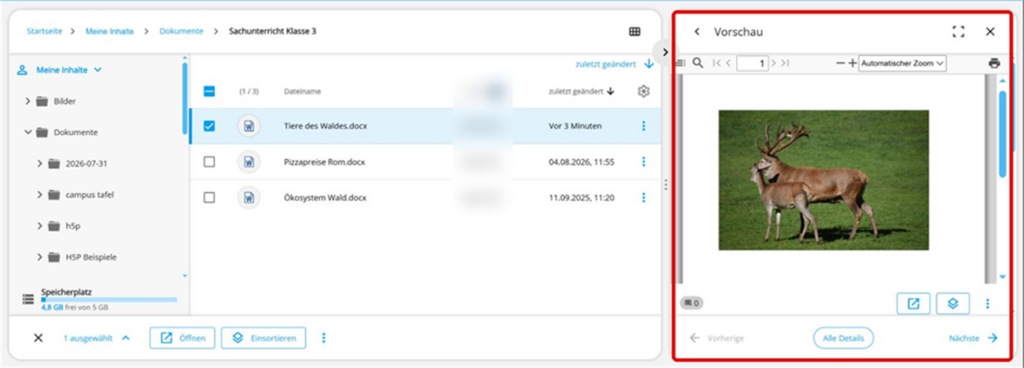Image resolution: width=1024 pixels, height=368 pixels.
Task: Jump to last page in preview
Action: pyautogui.click(x=785, y=63)
